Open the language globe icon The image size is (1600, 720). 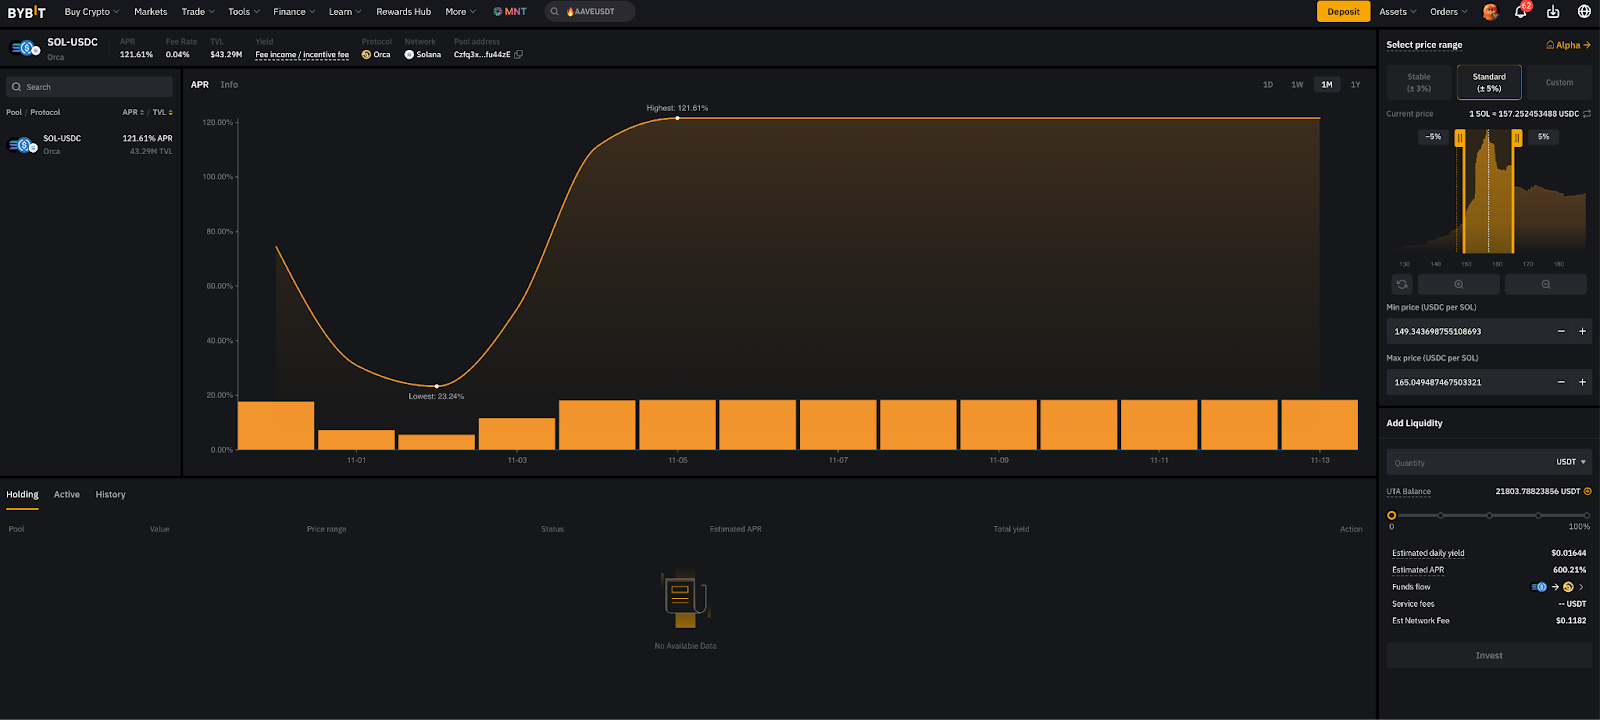[1584, 12]
